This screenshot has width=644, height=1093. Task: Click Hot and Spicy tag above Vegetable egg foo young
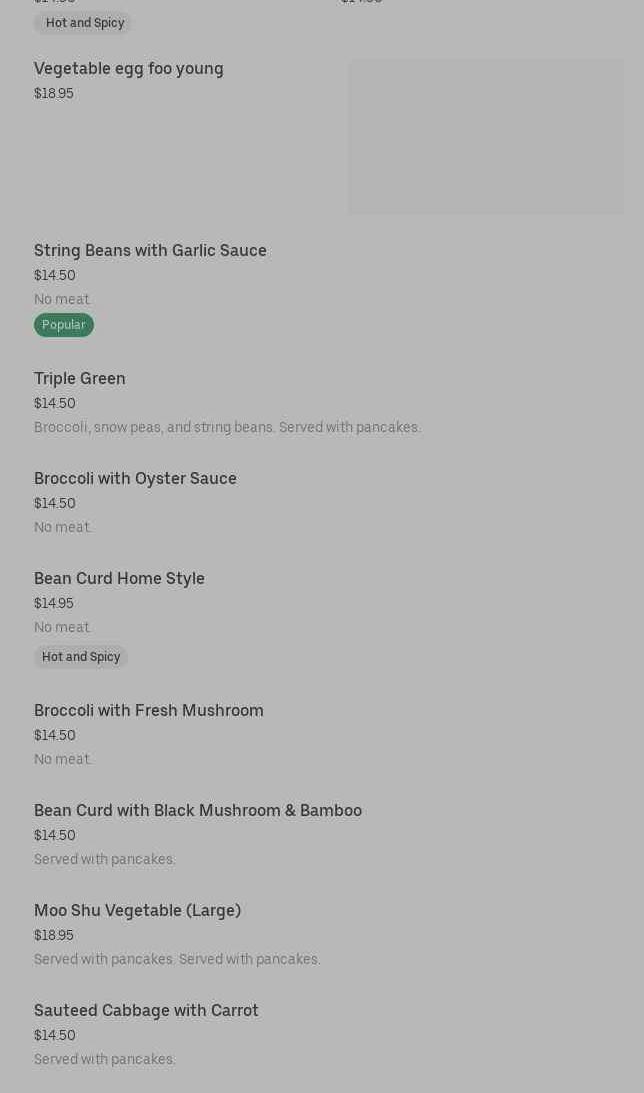85,23
